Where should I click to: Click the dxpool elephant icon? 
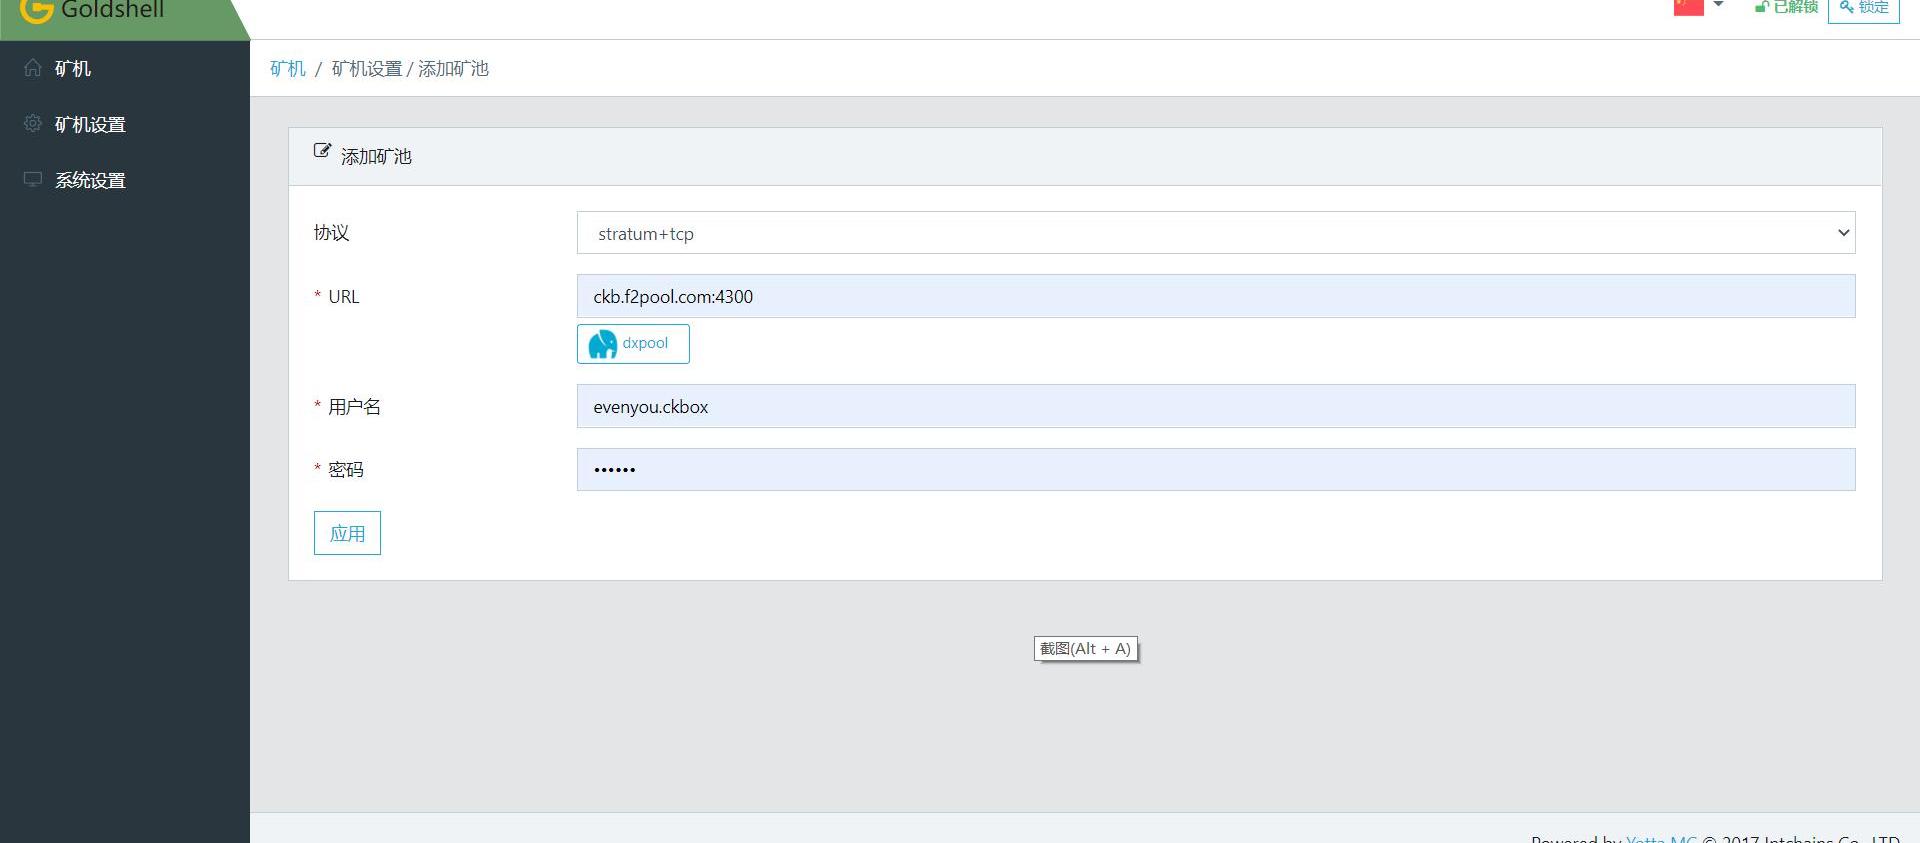603,344
